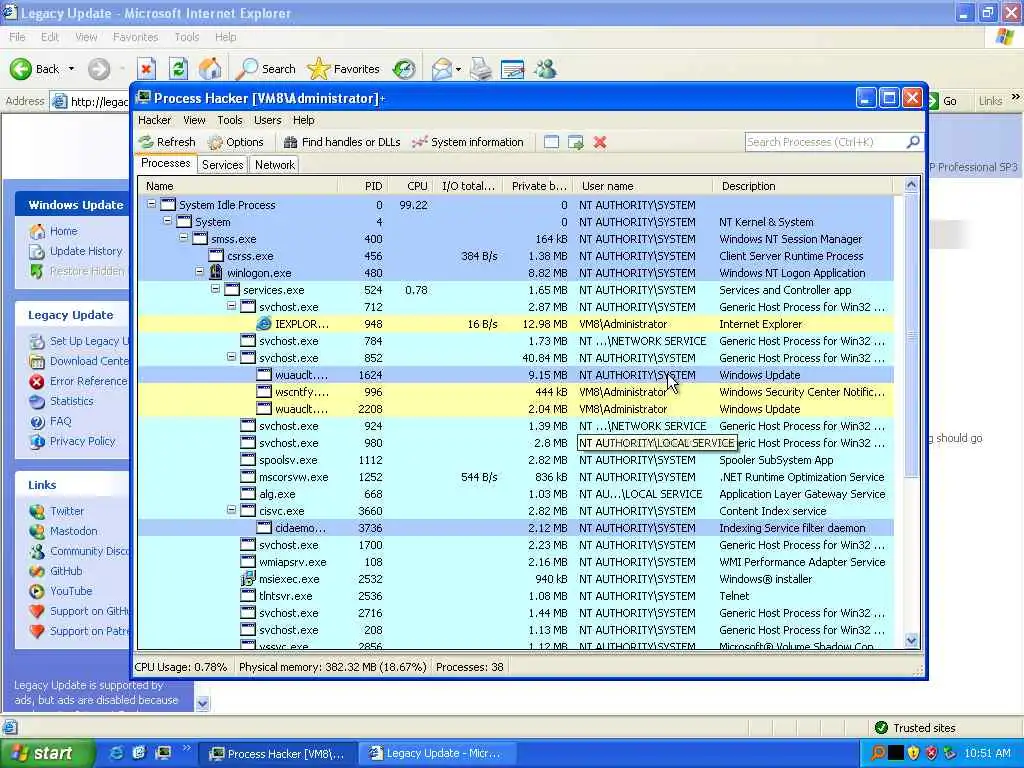Click the Search button in Internet Explorer toolbar
1024x768 pixels.
click(x=266, y=69)
